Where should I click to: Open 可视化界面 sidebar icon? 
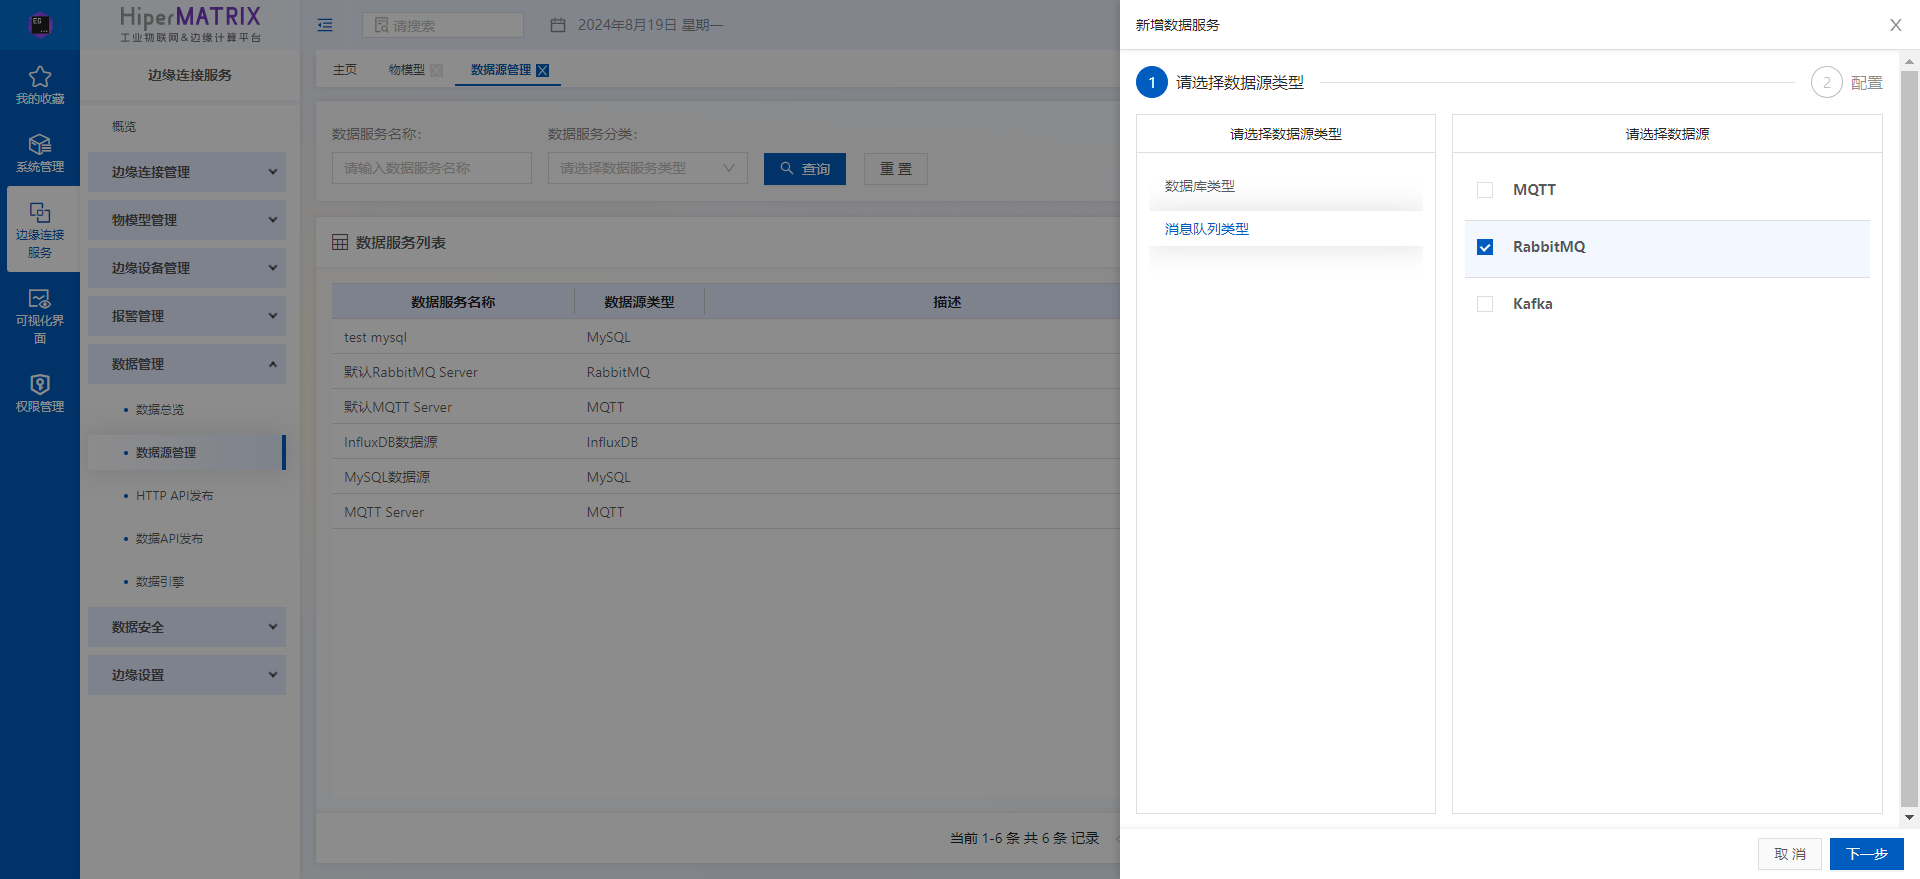40,299
